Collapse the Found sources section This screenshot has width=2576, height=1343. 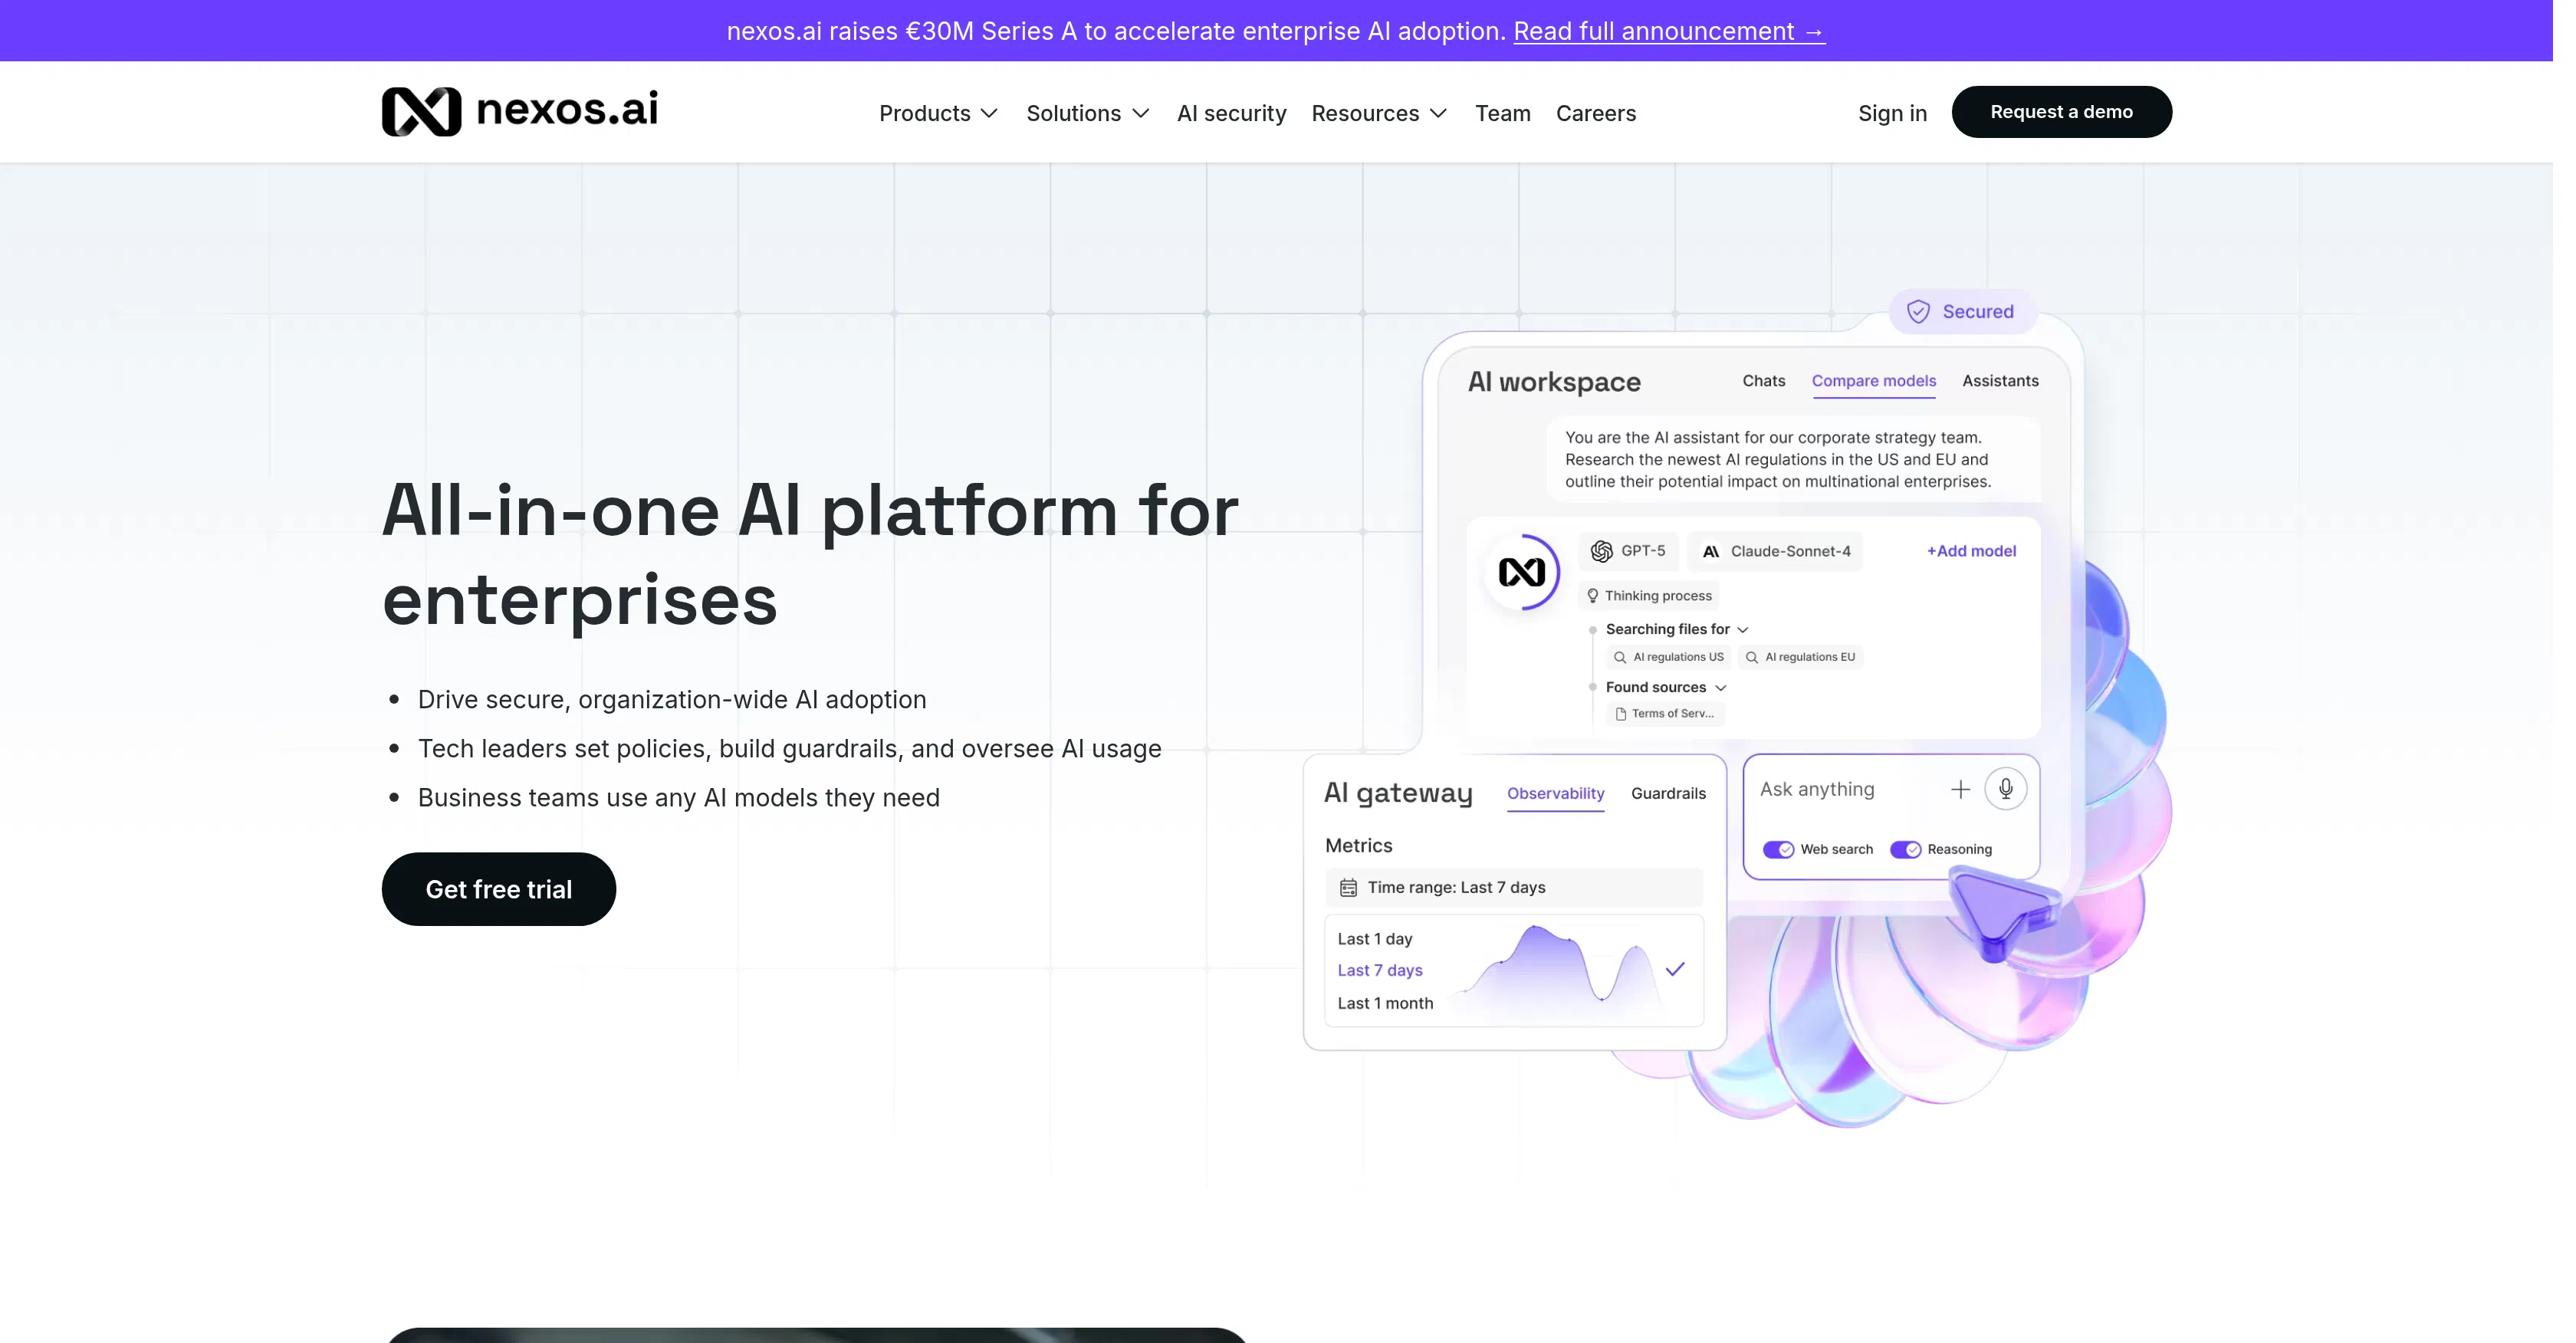click(1721, 687)
